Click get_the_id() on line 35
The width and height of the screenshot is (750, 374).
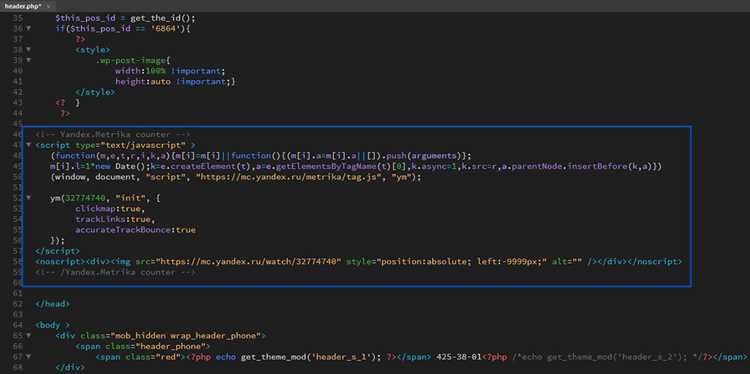click(160, 18)
